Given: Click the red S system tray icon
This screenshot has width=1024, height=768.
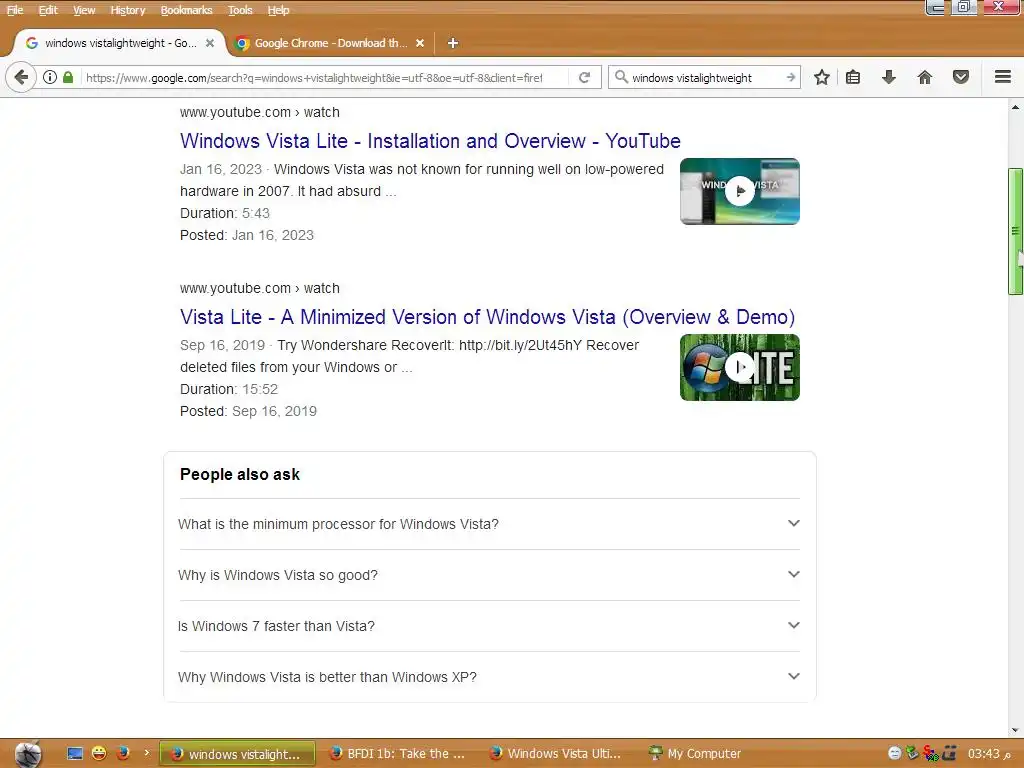Looking at the screenshot, I should pos(931,753).
